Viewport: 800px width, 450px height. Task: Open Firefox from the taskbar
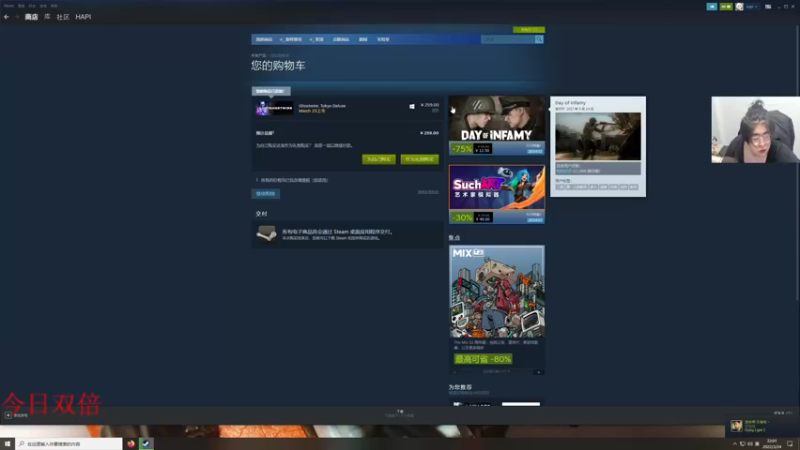pos(131,444)
